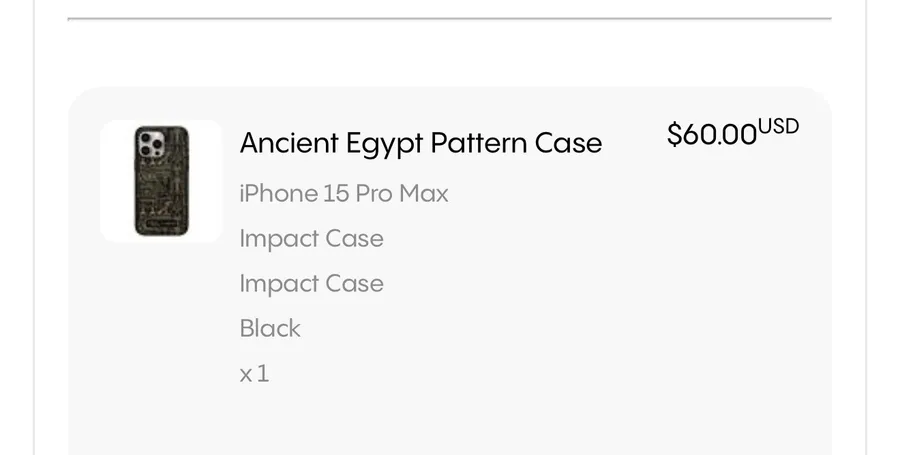Open the phone case product thumbnail
Viewport: 900px width, 455px height.
161,181
